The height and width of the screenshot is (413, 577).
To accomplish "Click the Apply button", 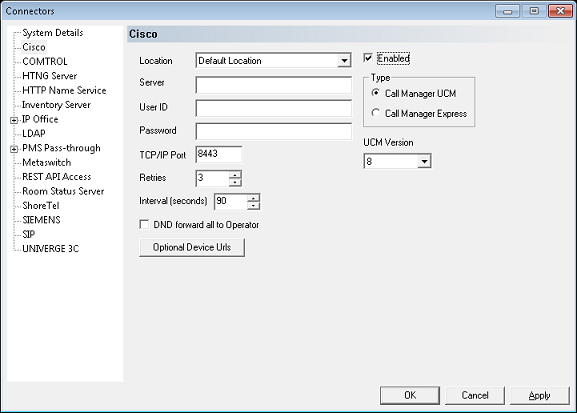I will click(539, 395).
